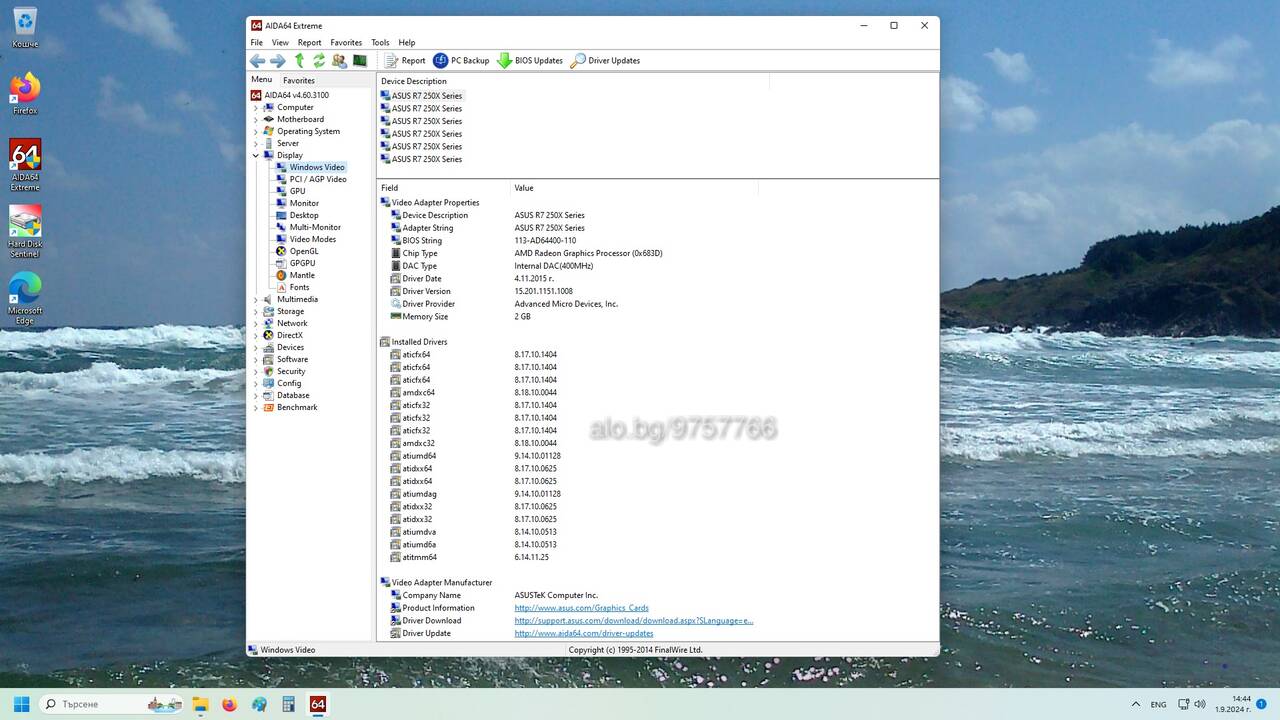The height and width of the screenshot is (720, 1280).
Task: Expand the Server tree node
Action: 256,143
